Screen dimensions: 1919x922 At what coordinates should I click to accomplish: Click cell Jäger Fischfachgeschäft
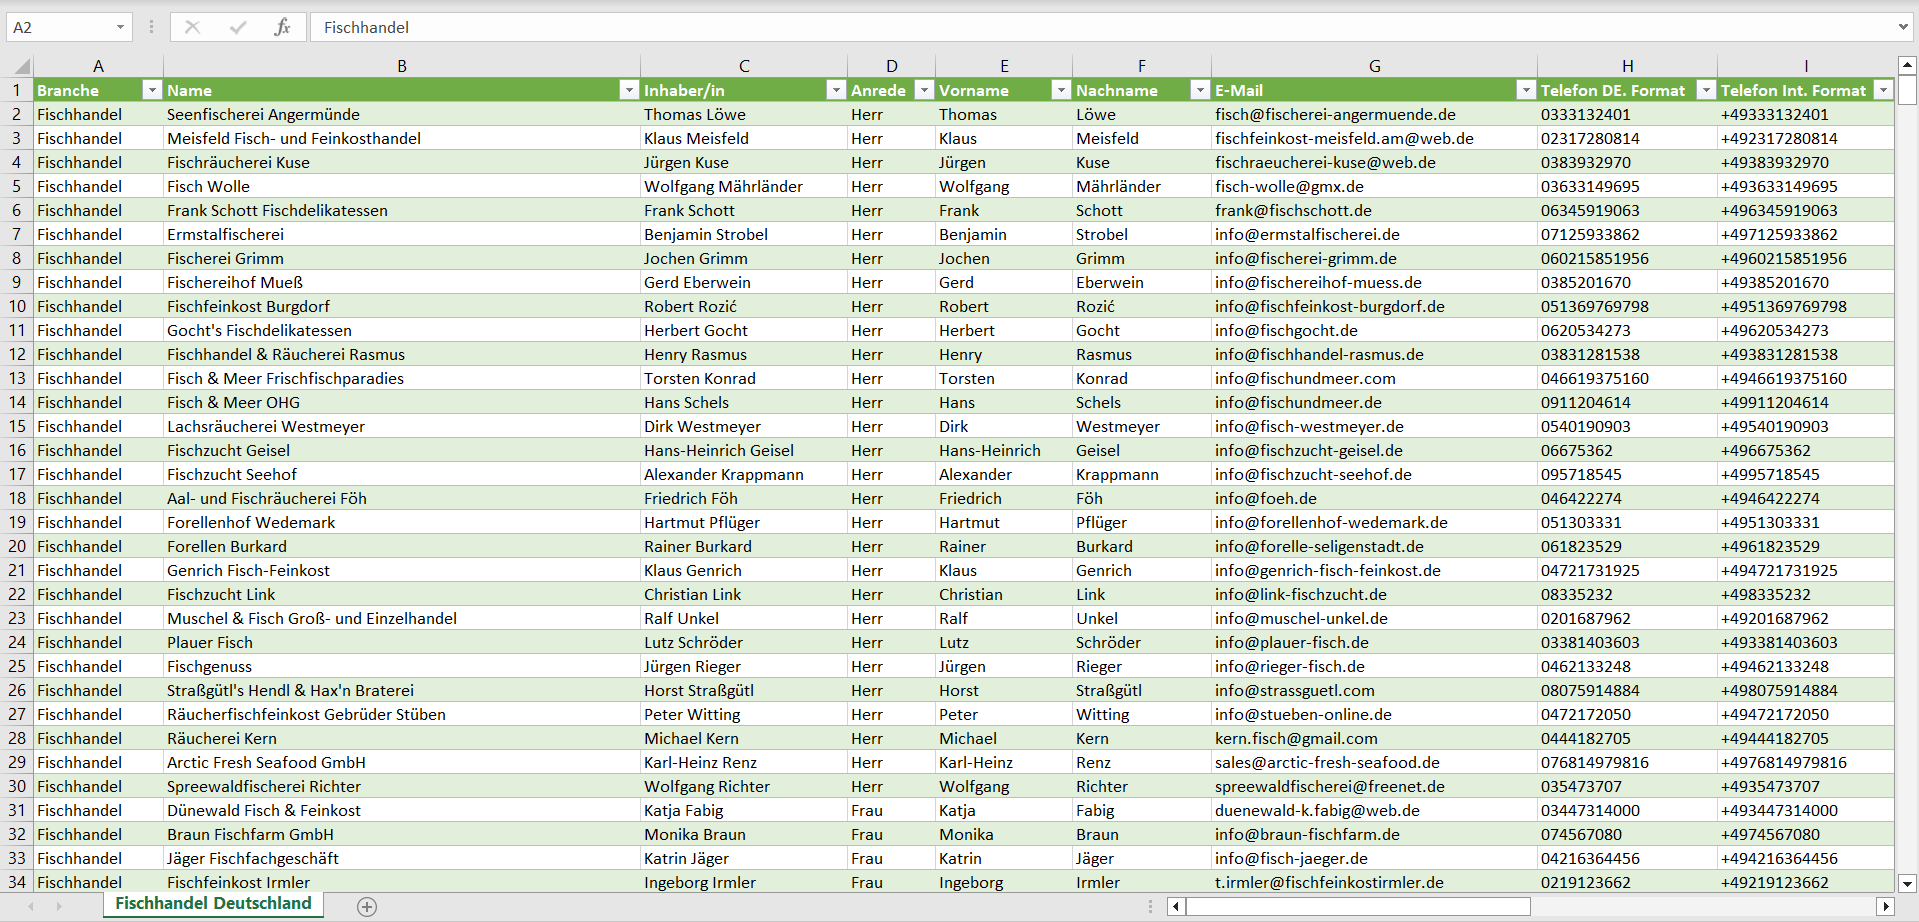point(402,858)
